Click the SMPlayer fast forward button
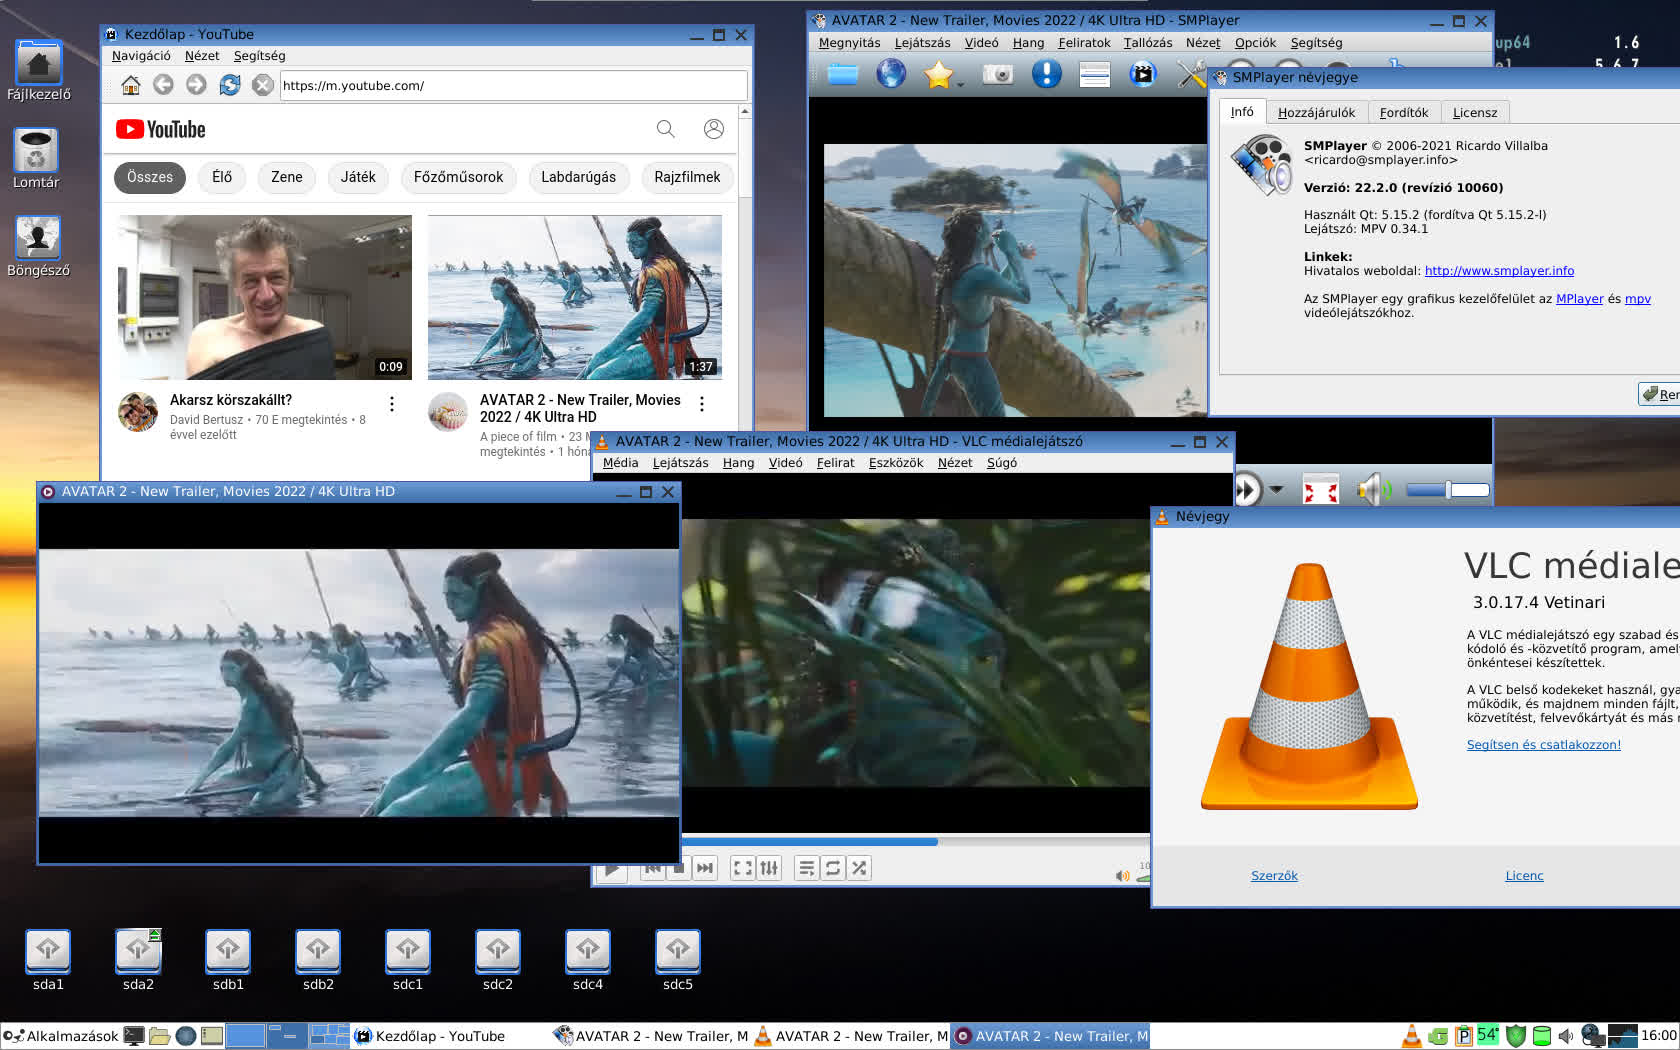This screenshot has height=1050, width=1680. (x=1246, y=490)
